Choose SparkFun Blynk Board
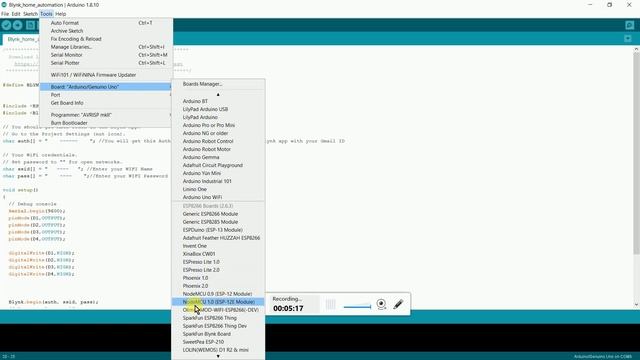Image resolution: width=640 pixels, height=360 pixels. coord(218,334)
